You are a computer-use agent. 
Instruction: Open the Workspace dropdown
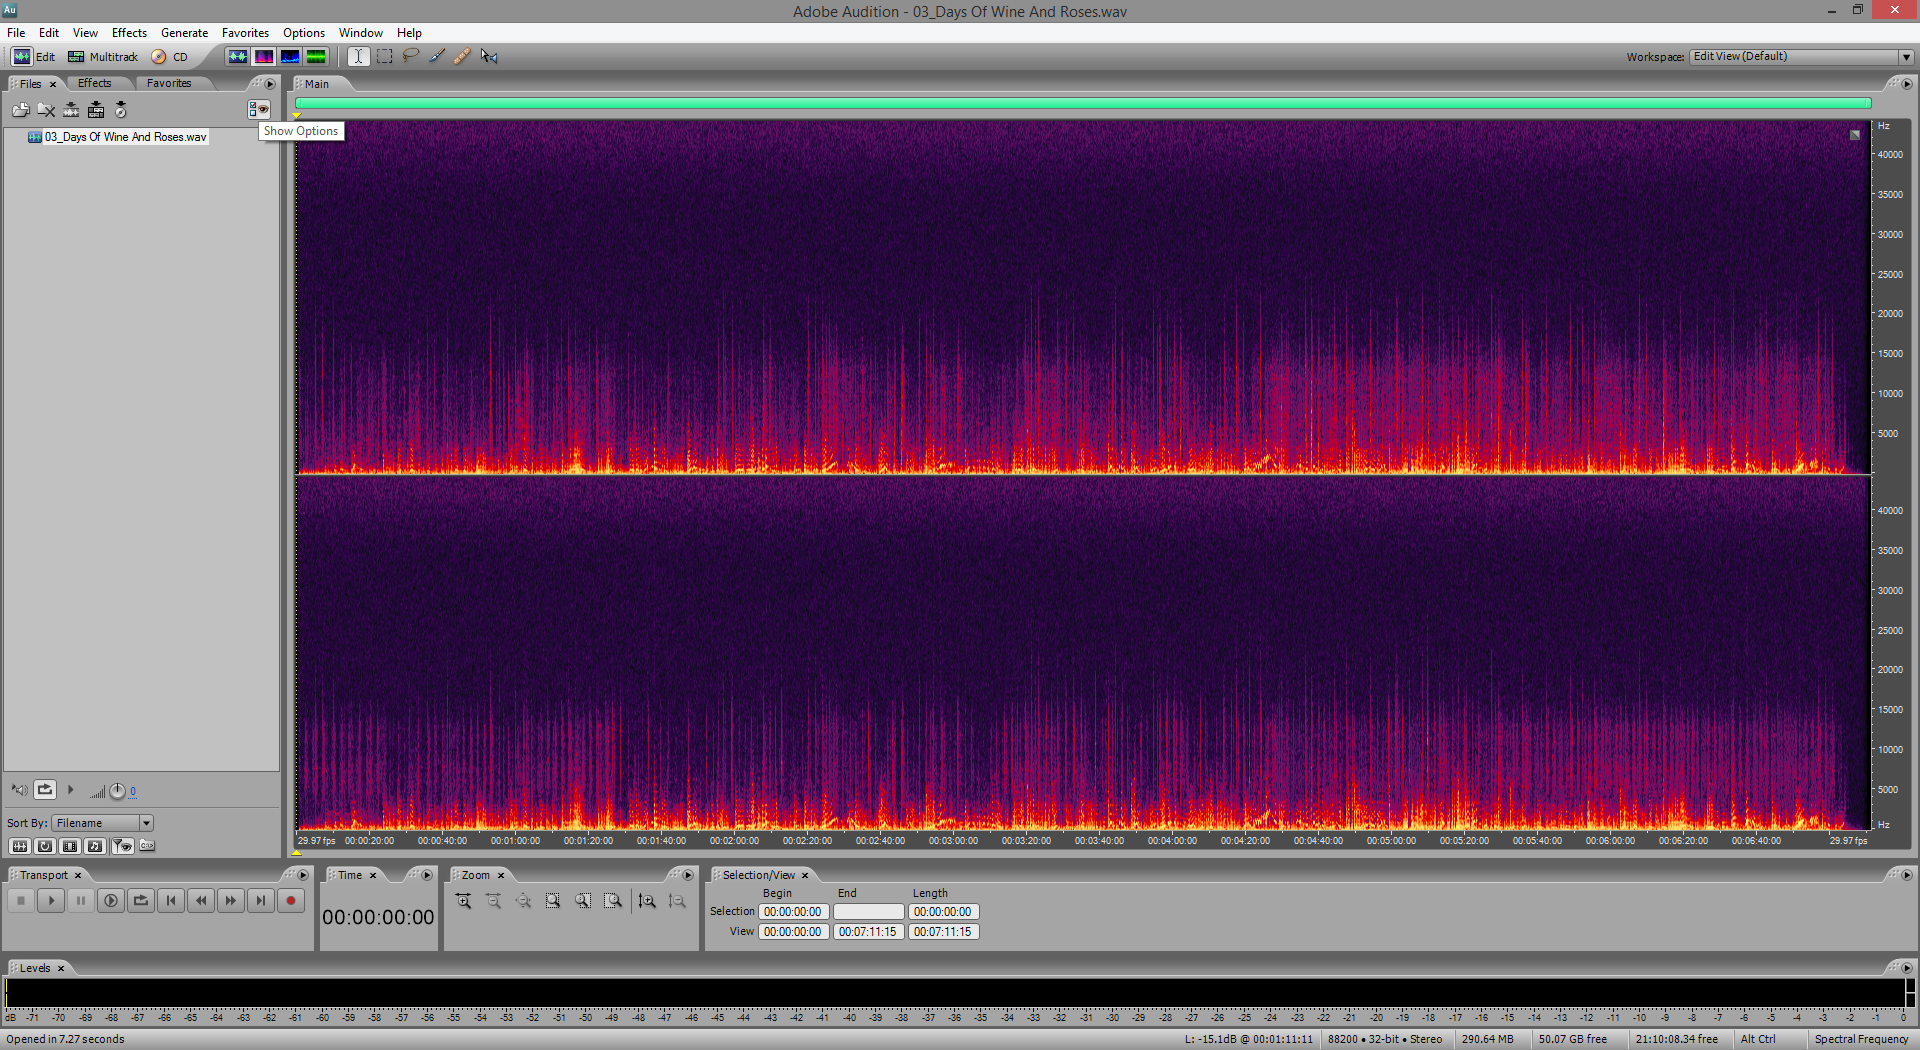tap(1802, 57)
